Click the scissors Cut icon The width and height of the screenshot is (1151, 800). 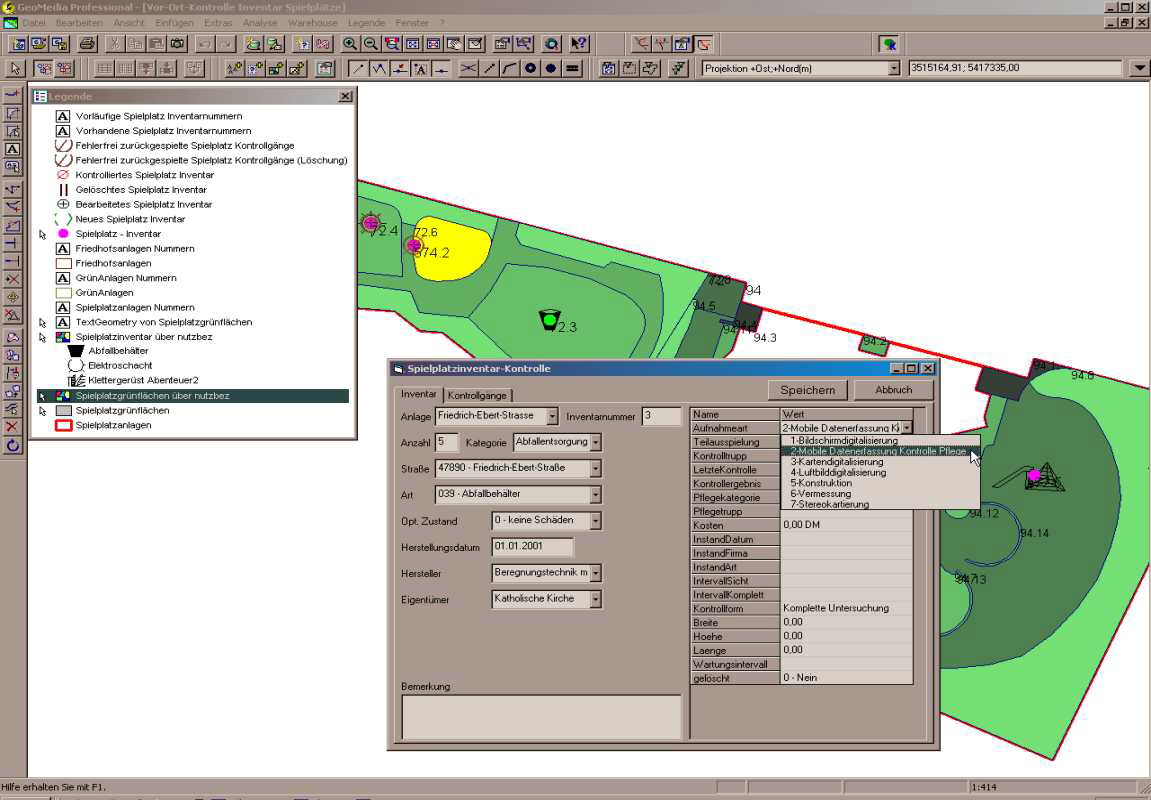pyautogui.click(x=114, y=44)
